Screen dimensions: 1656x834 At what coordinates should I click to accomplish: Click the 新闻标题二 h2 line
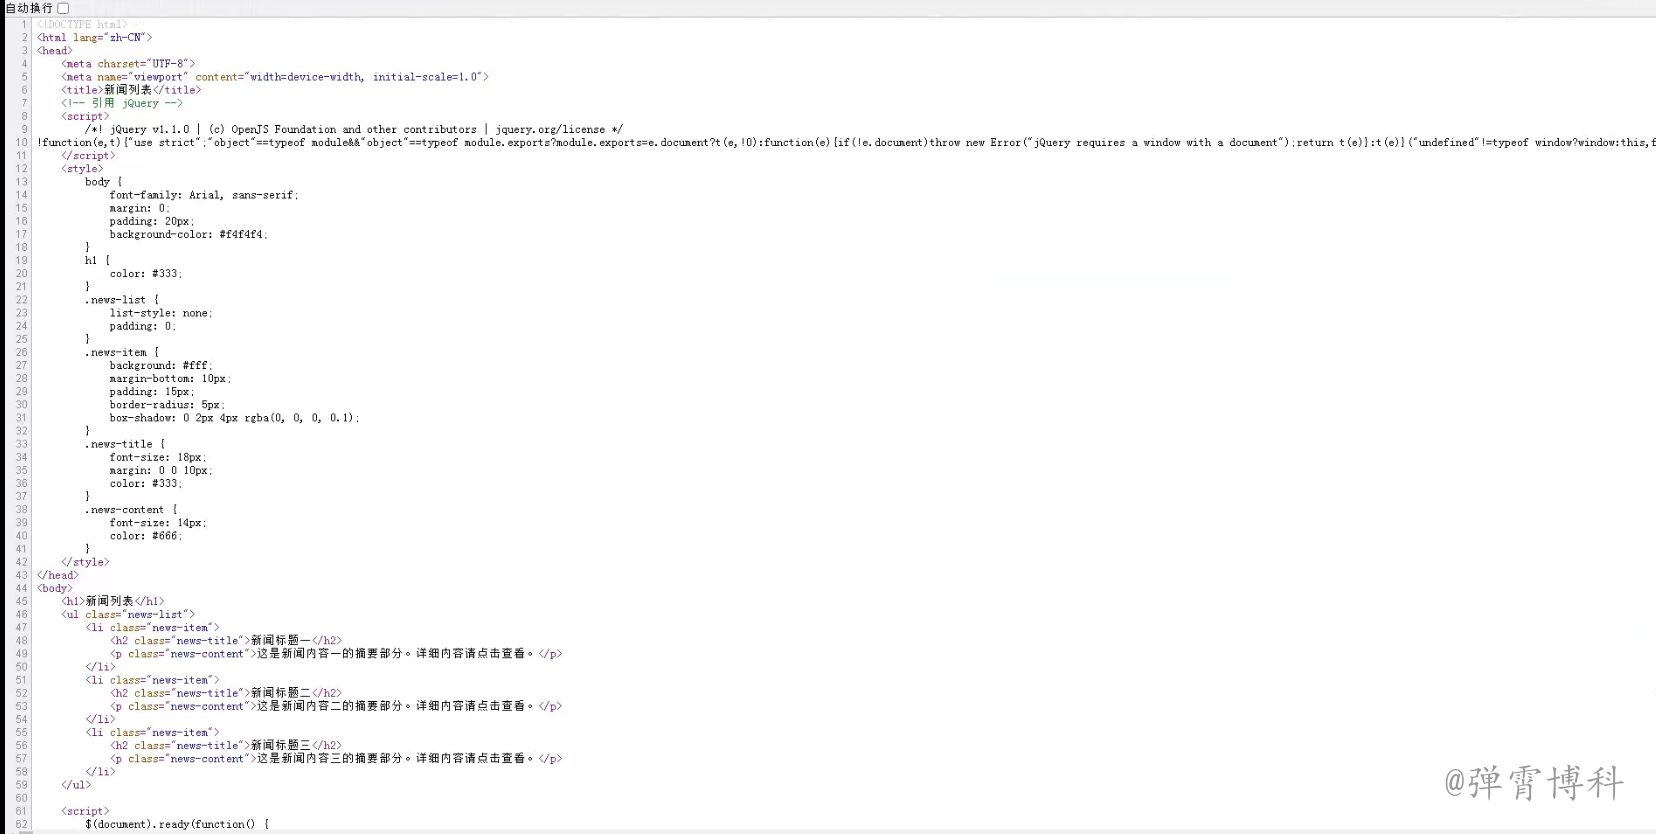[x=226, y=693]
